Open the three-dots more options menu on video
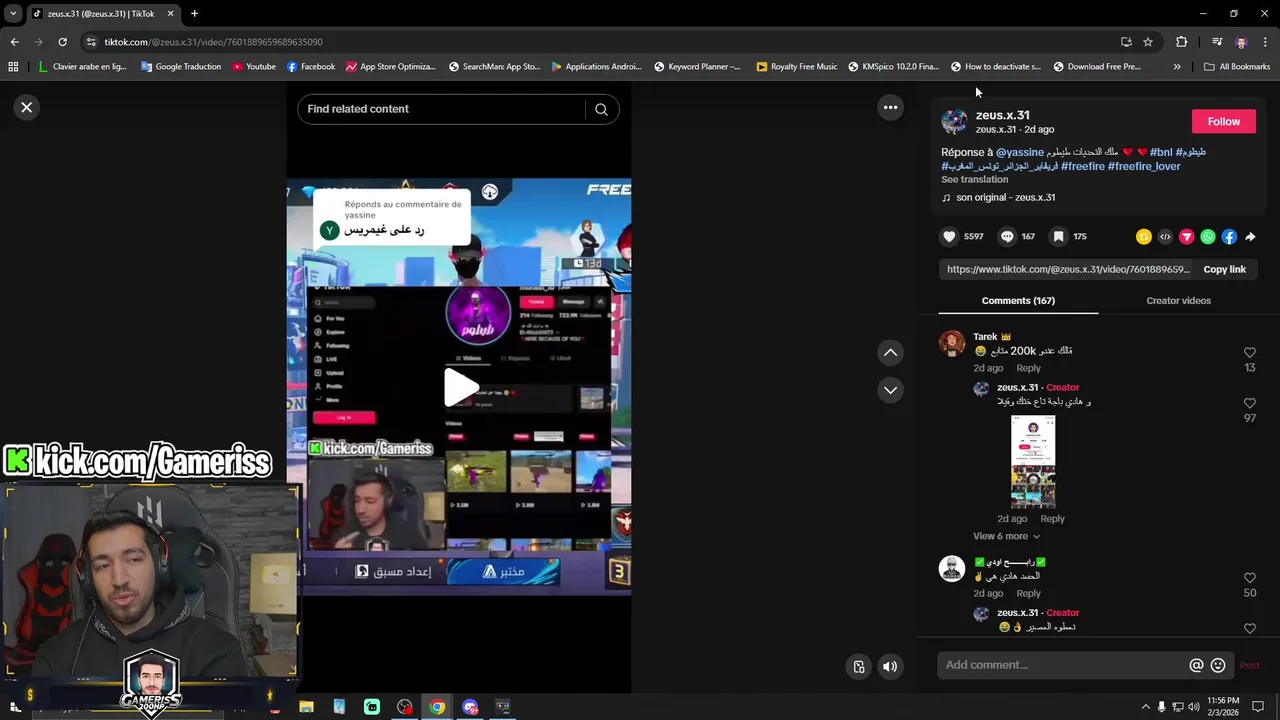Viewport: 1280px width, 720px height. [890, 107]
